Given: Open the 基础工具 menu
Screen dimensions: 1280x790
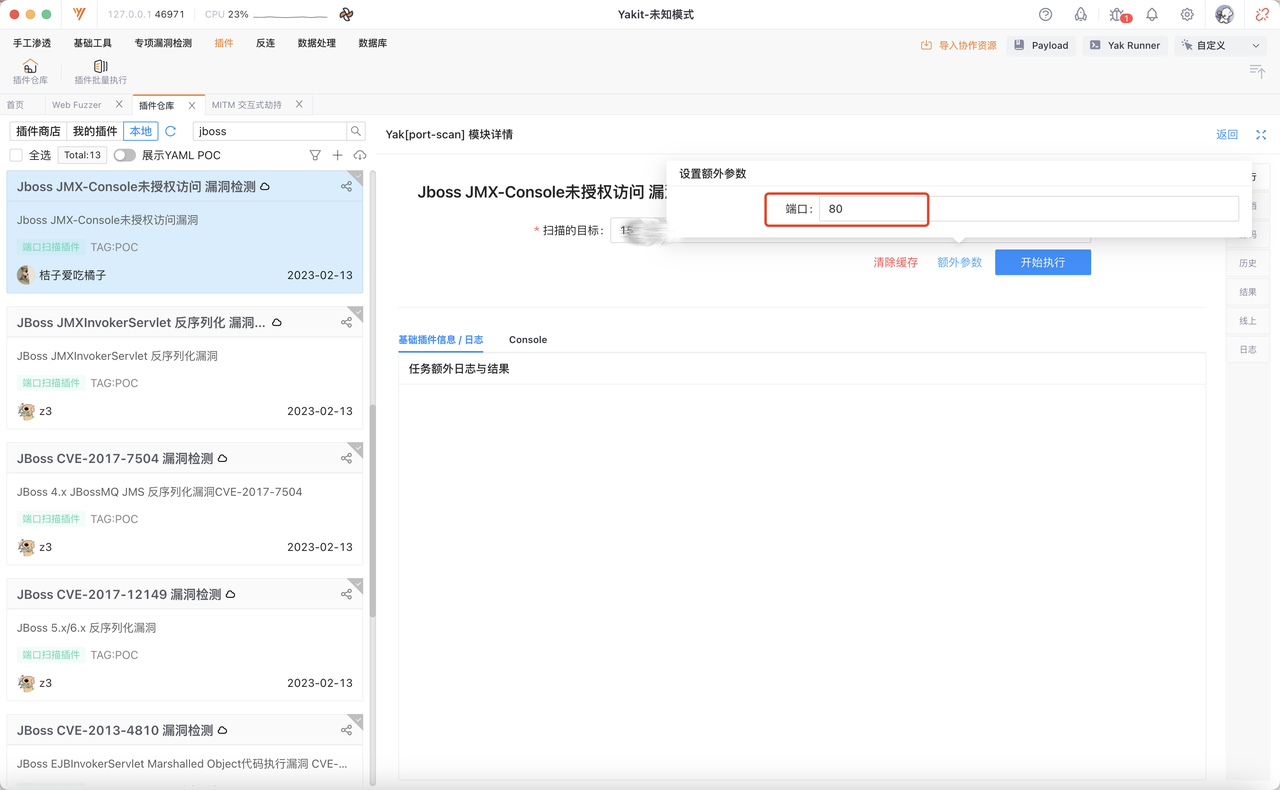Looking at the screenshot, I should (93, 44).
